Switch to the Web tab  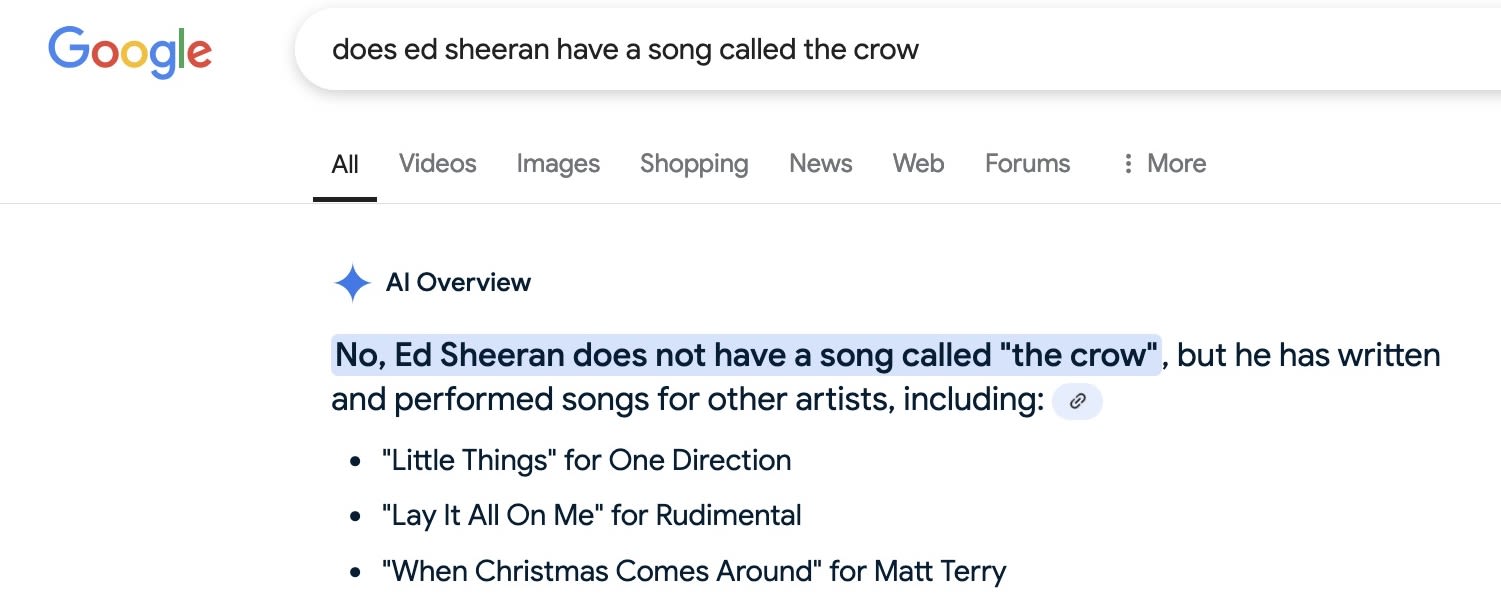point(919,164)
